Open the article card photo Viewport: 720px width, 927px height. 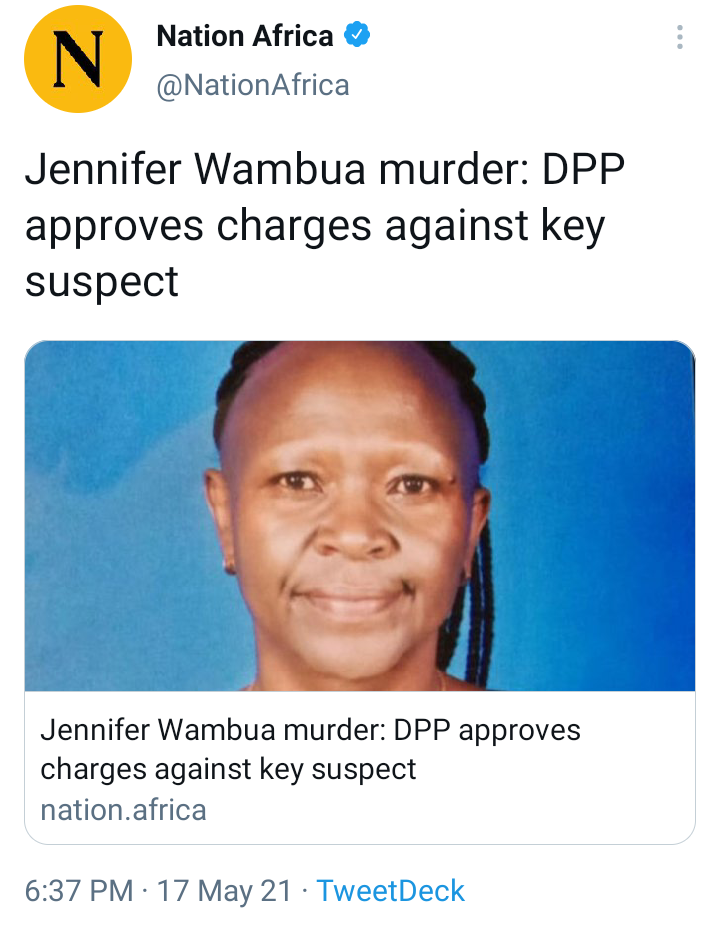(360, 516)
